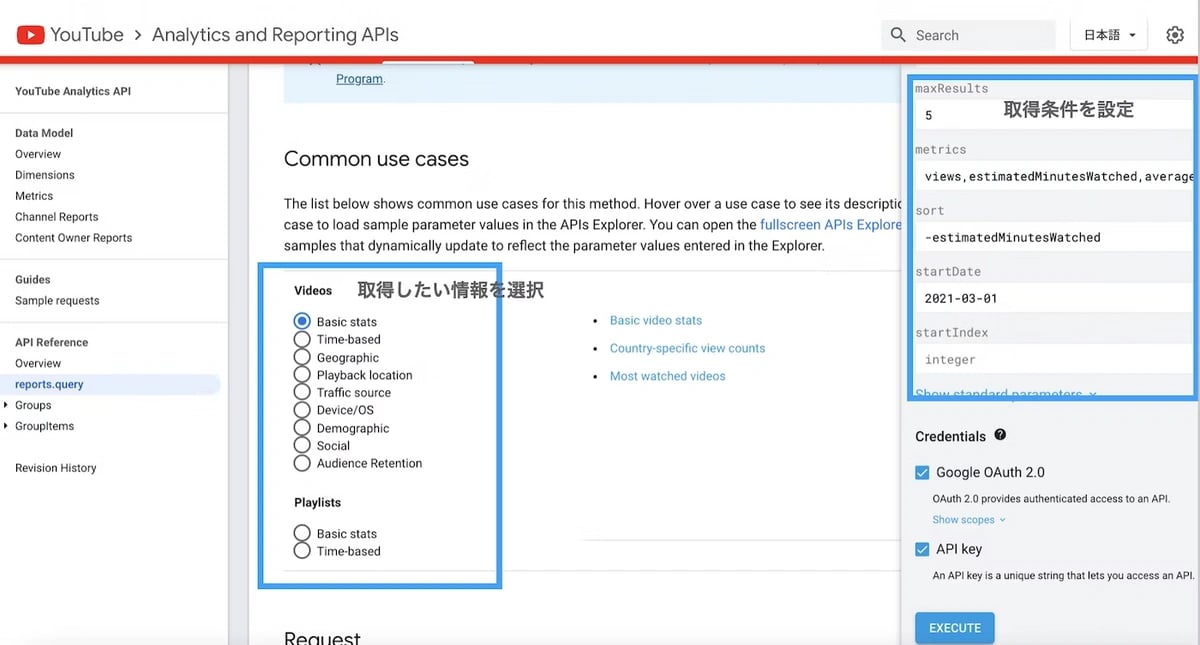Select Traffic source radio button
The image size is (1200, 645).
302,392
